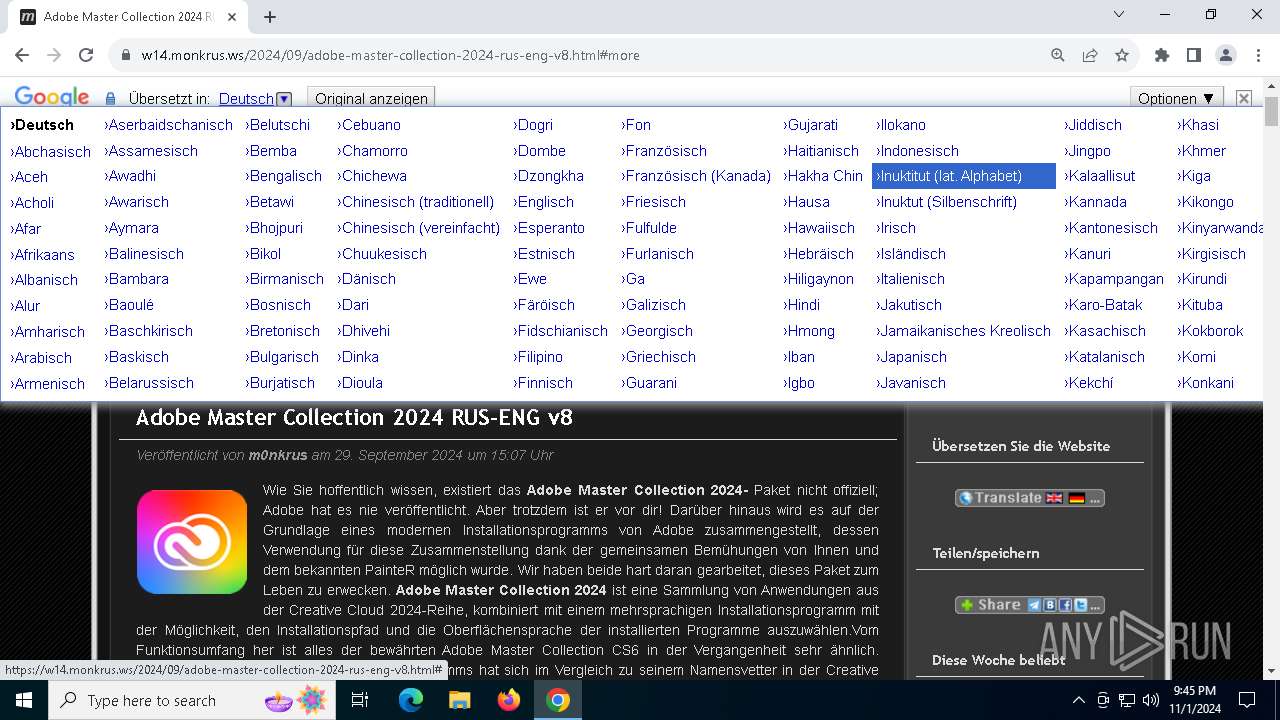Launch Microsoft Edge from taskbar

411,700
